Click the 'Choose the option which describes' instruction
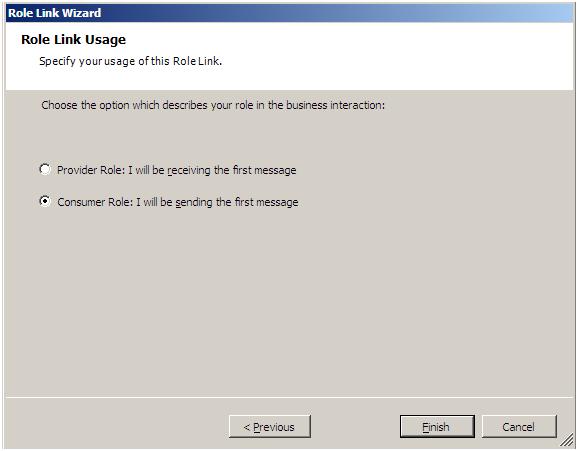 tap(213, 105)
